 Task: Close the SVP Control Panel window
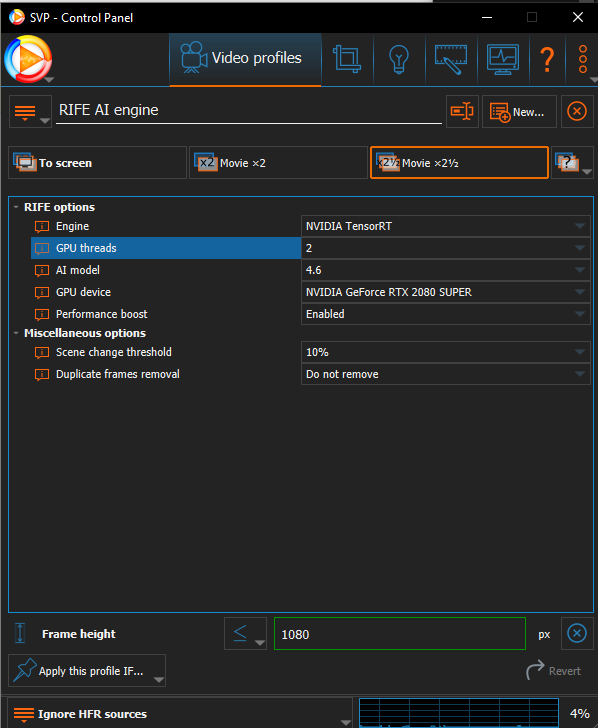pyautogui.click(x=578, y=17)
